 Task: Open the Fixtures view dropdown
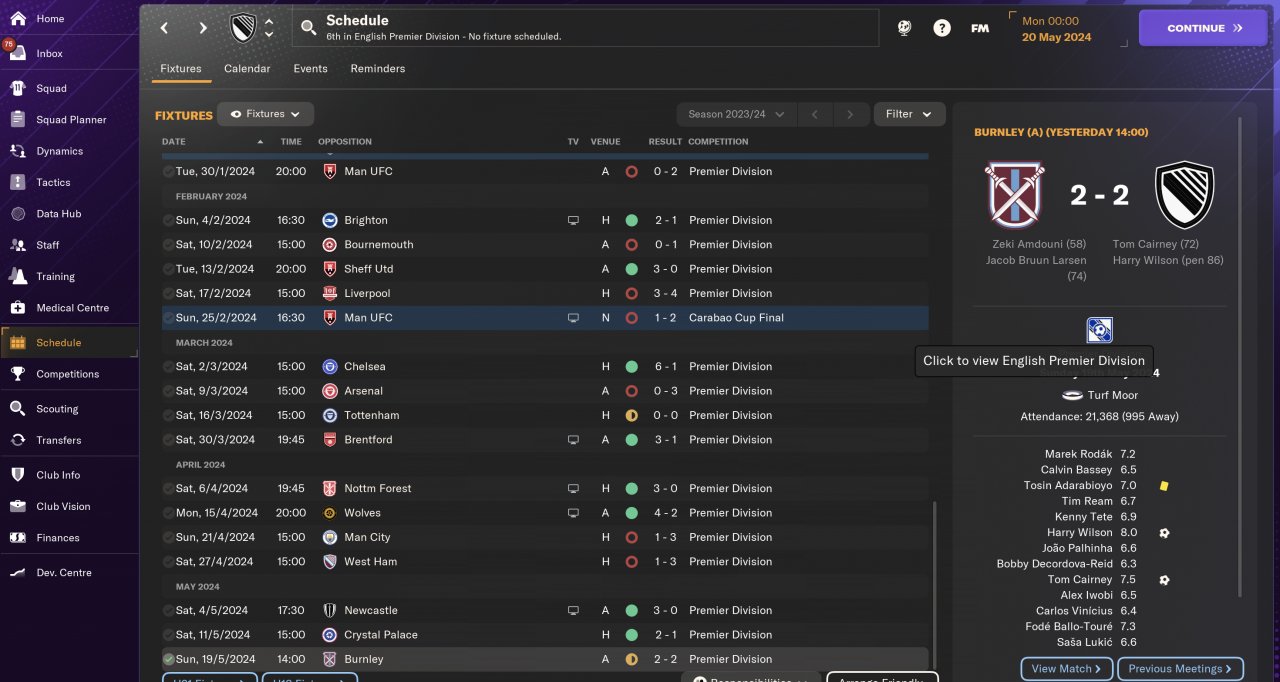click(266, 114)
